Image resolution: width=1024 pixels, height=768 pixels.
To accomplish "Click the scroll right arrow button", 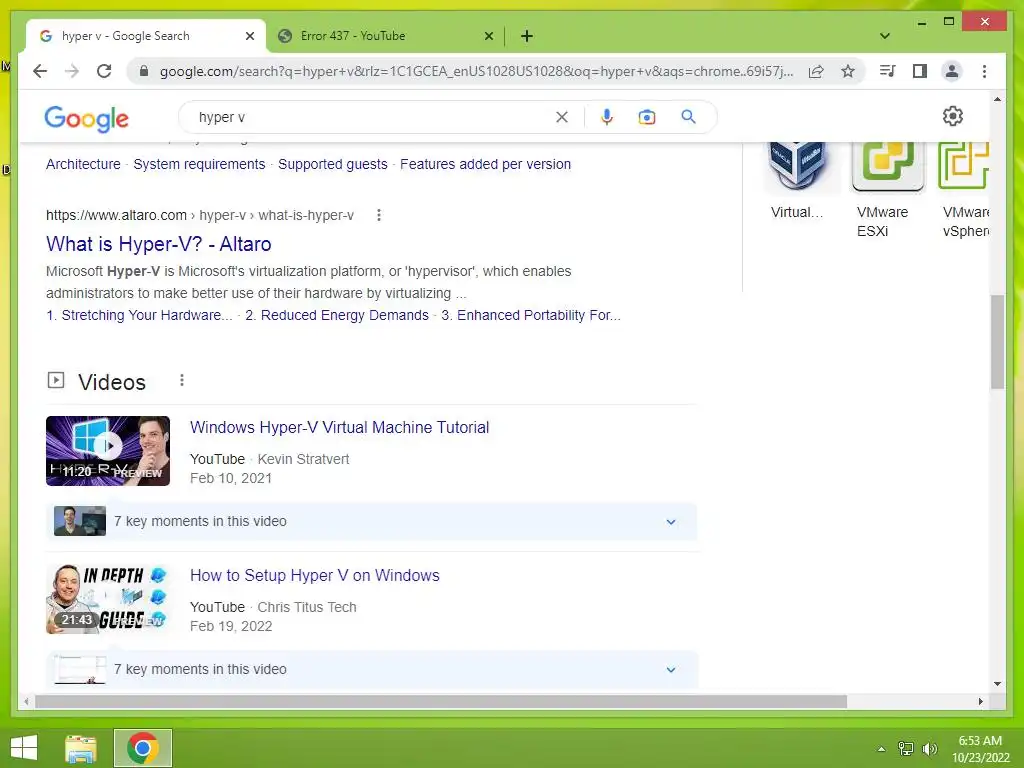I will pos(980,701).
